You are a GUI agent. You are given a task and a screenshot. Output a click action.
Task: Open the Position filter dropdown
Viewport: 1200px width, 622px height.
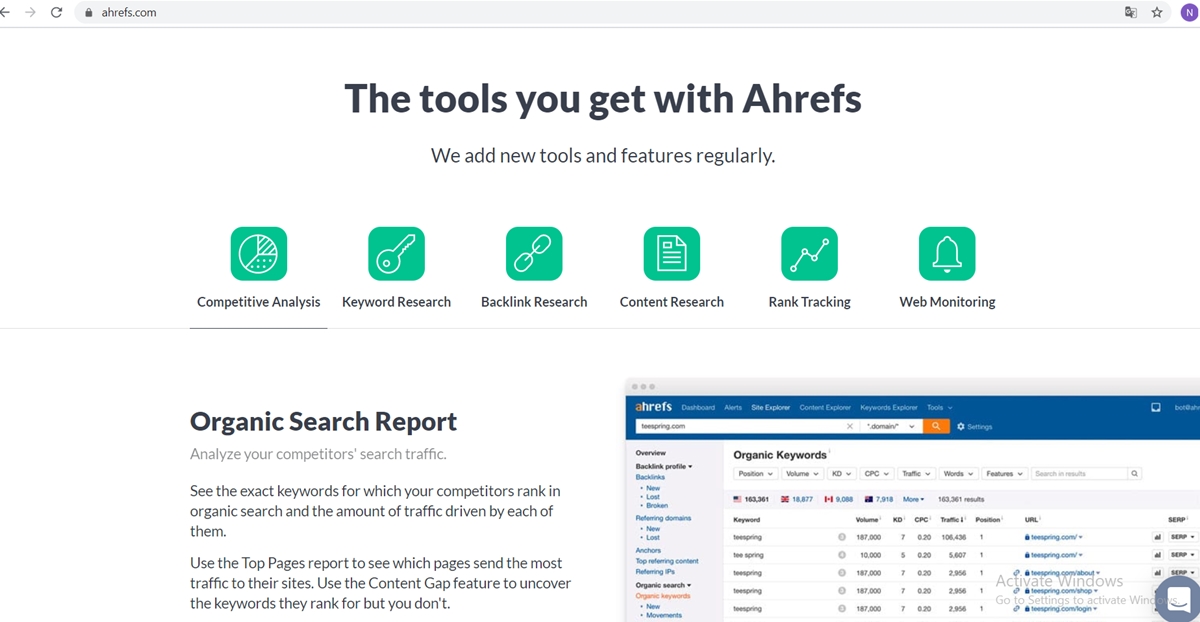pyautogui.click(x=756, y=474)
